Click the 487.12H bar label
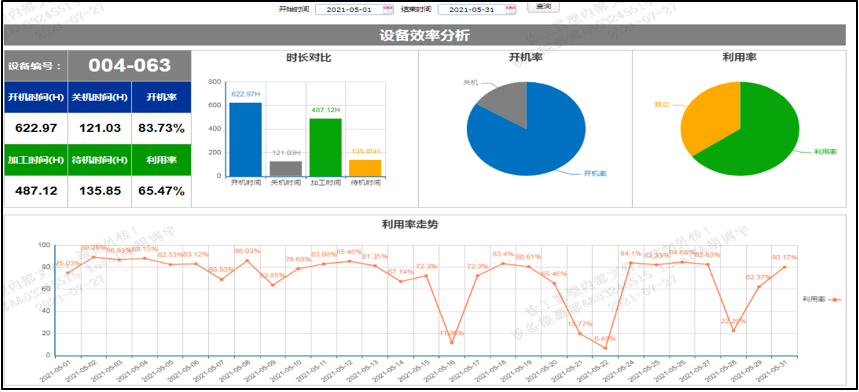The height and width of the screenshot is (392, 859). tap(326, 110)
